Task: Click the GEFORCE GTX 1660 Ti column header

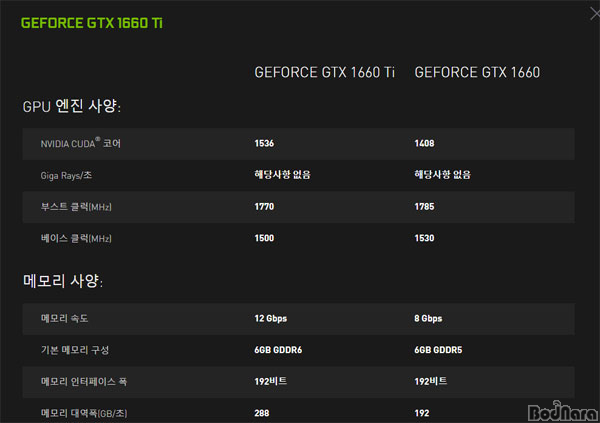Action: click(324, 72)
